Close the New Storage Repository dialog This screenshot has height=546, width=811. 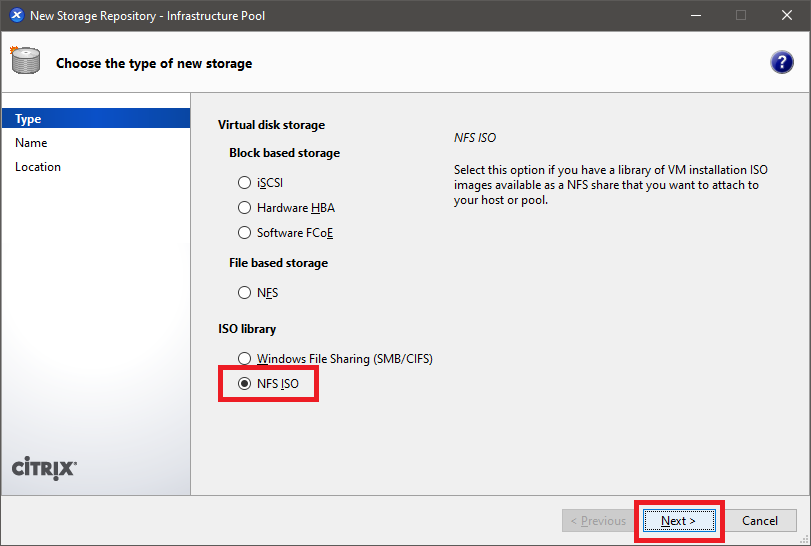coord(787,15)
